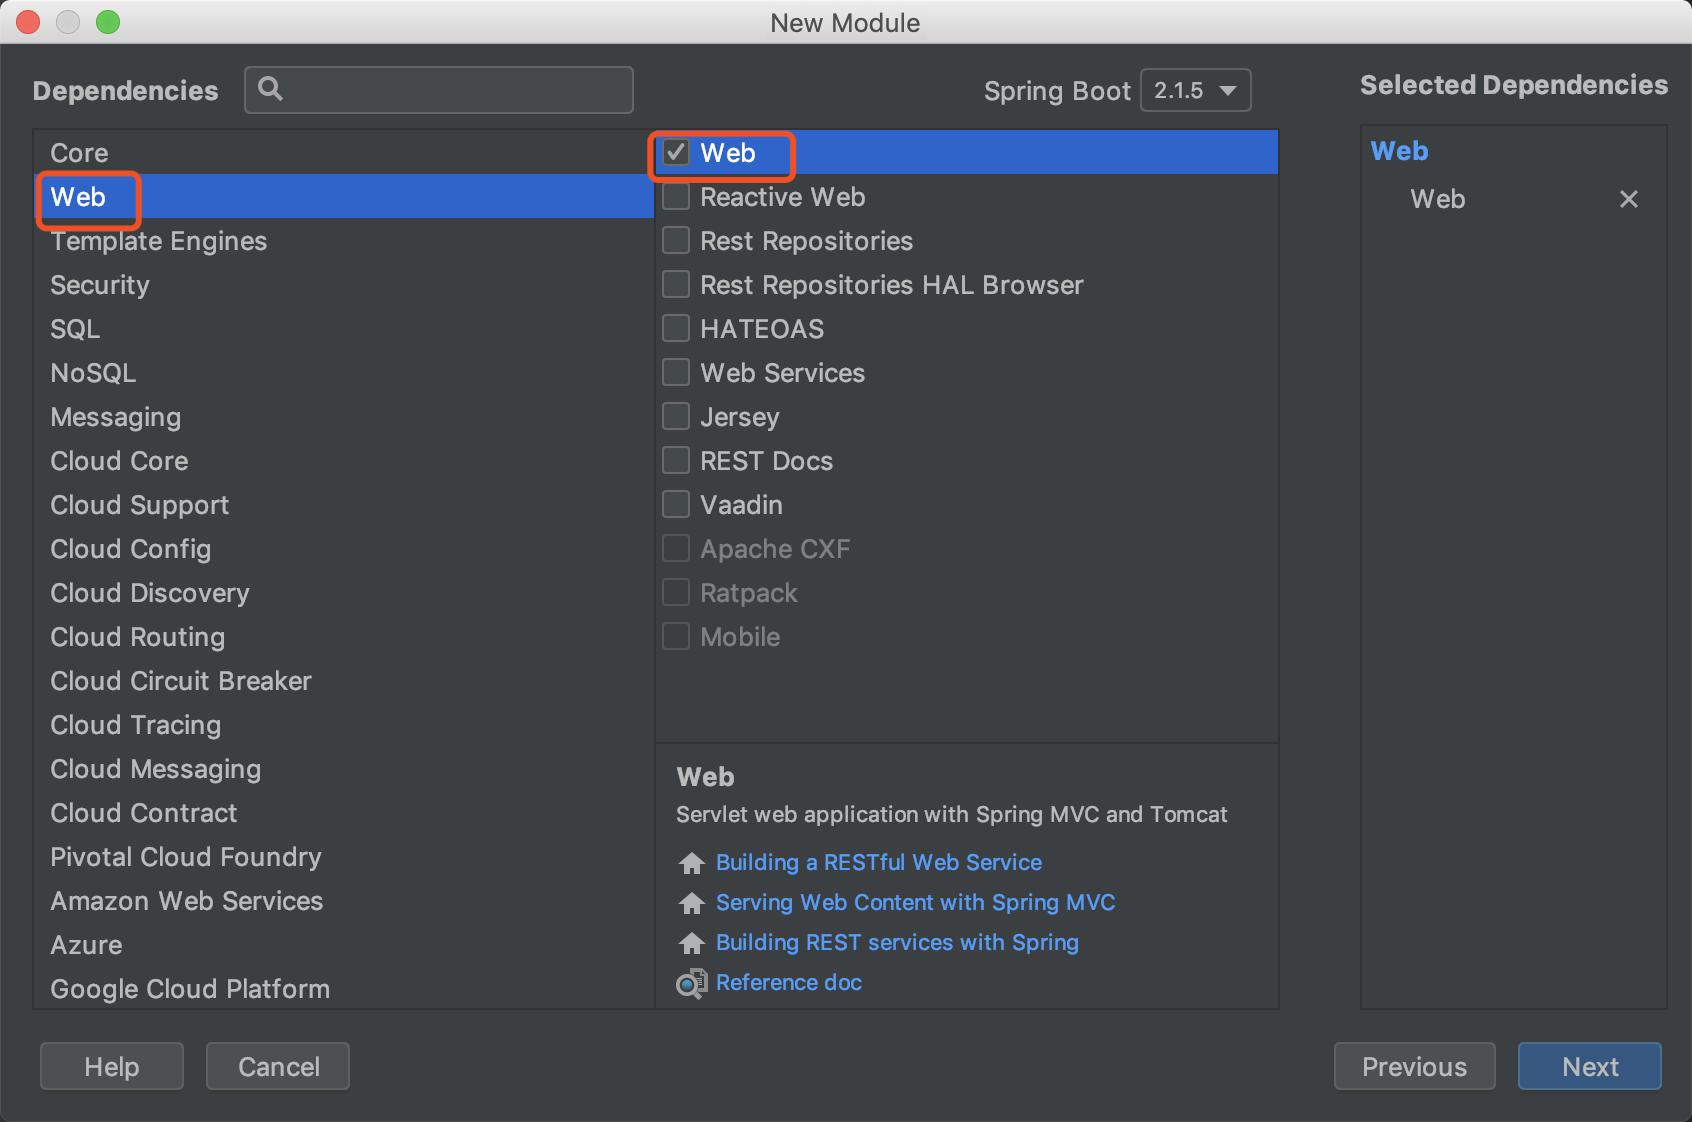Image resolution: width=1692 pixels, height=1122 pixels.
Task: Check the Rest Repositories option
Action: click(676, 241)
